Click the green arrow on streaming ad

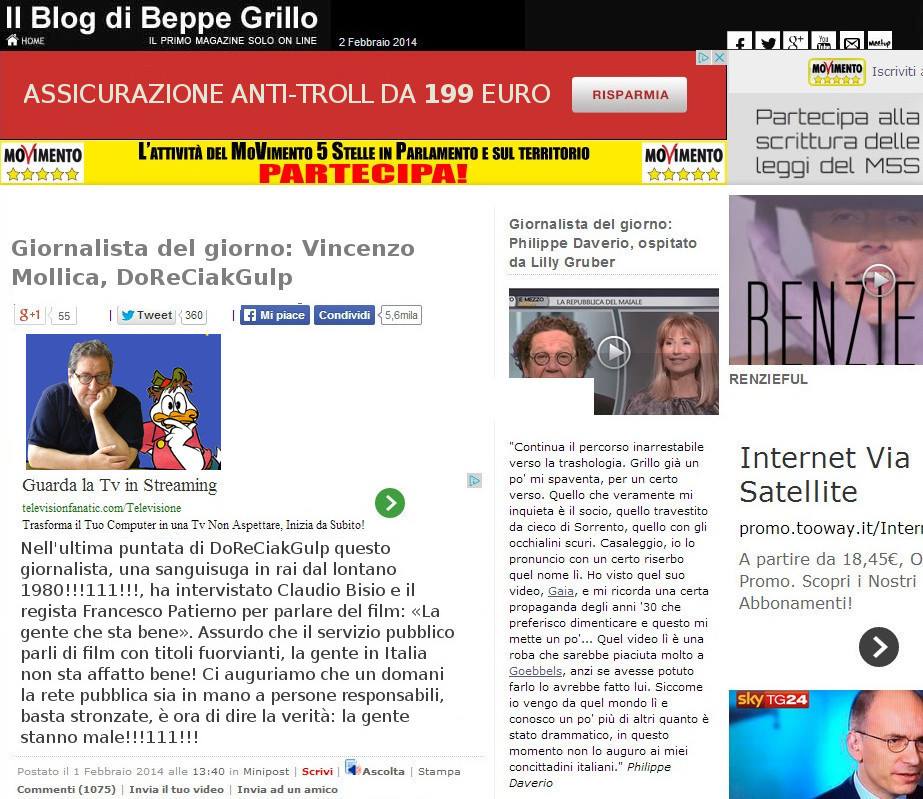click(x=389, y=503)
